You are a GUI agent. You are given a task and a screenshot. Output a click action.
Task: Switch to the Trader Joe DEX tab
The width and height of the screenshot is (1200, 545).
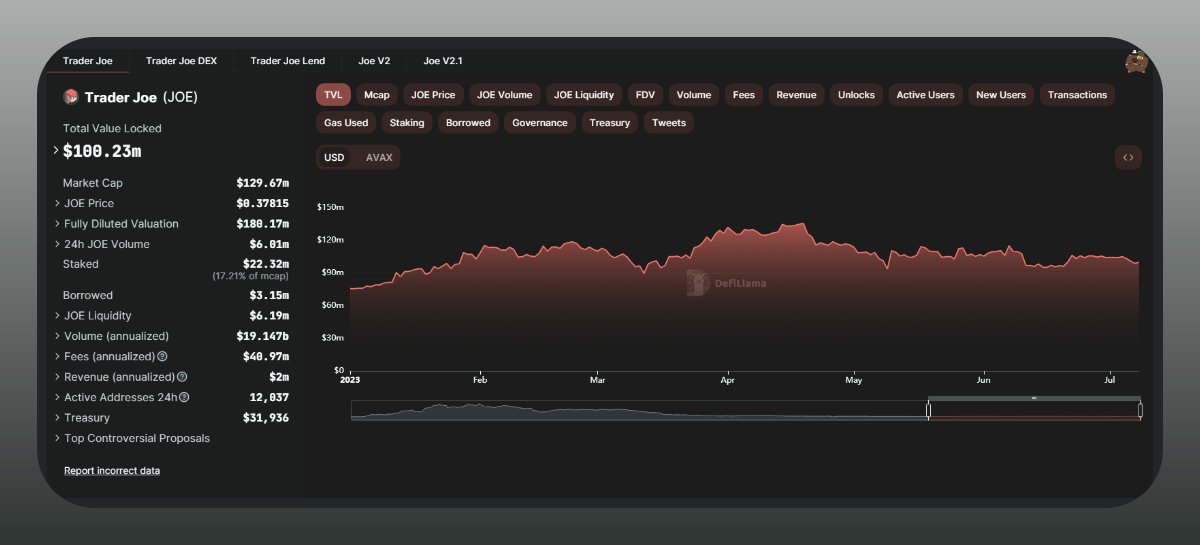[x=181, y=61]
